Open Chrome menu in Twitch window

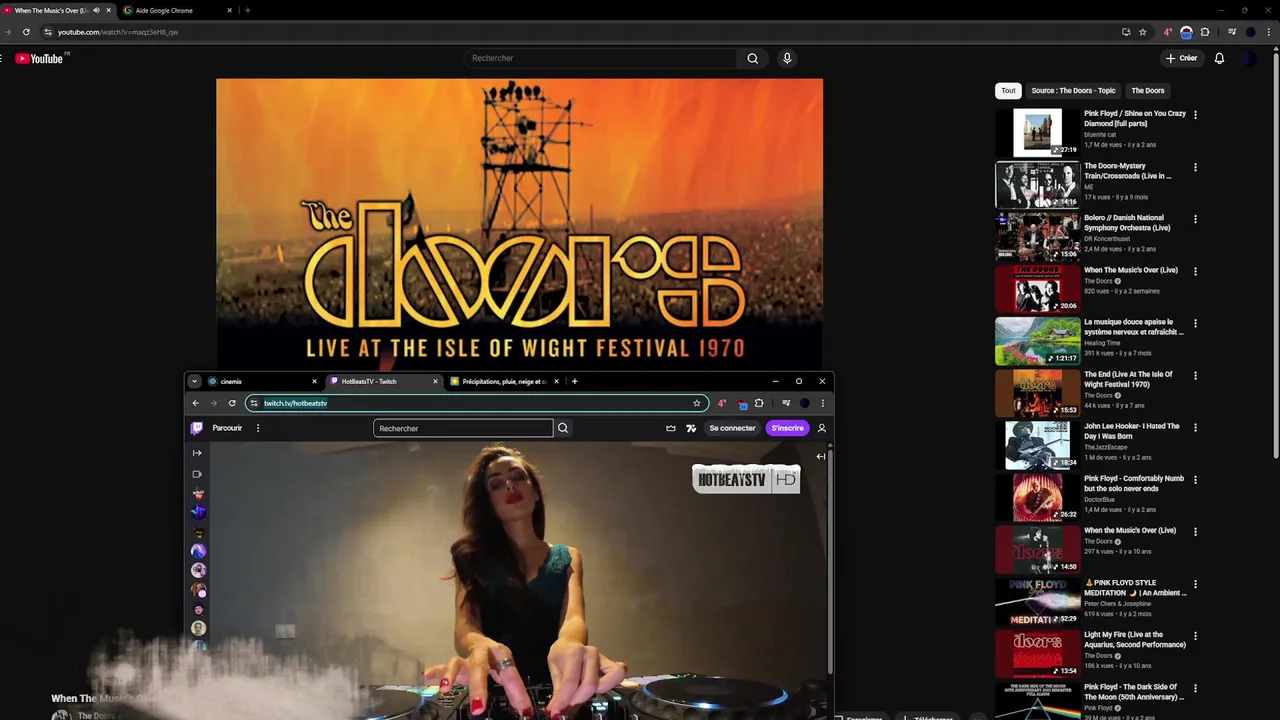point(822,403)
